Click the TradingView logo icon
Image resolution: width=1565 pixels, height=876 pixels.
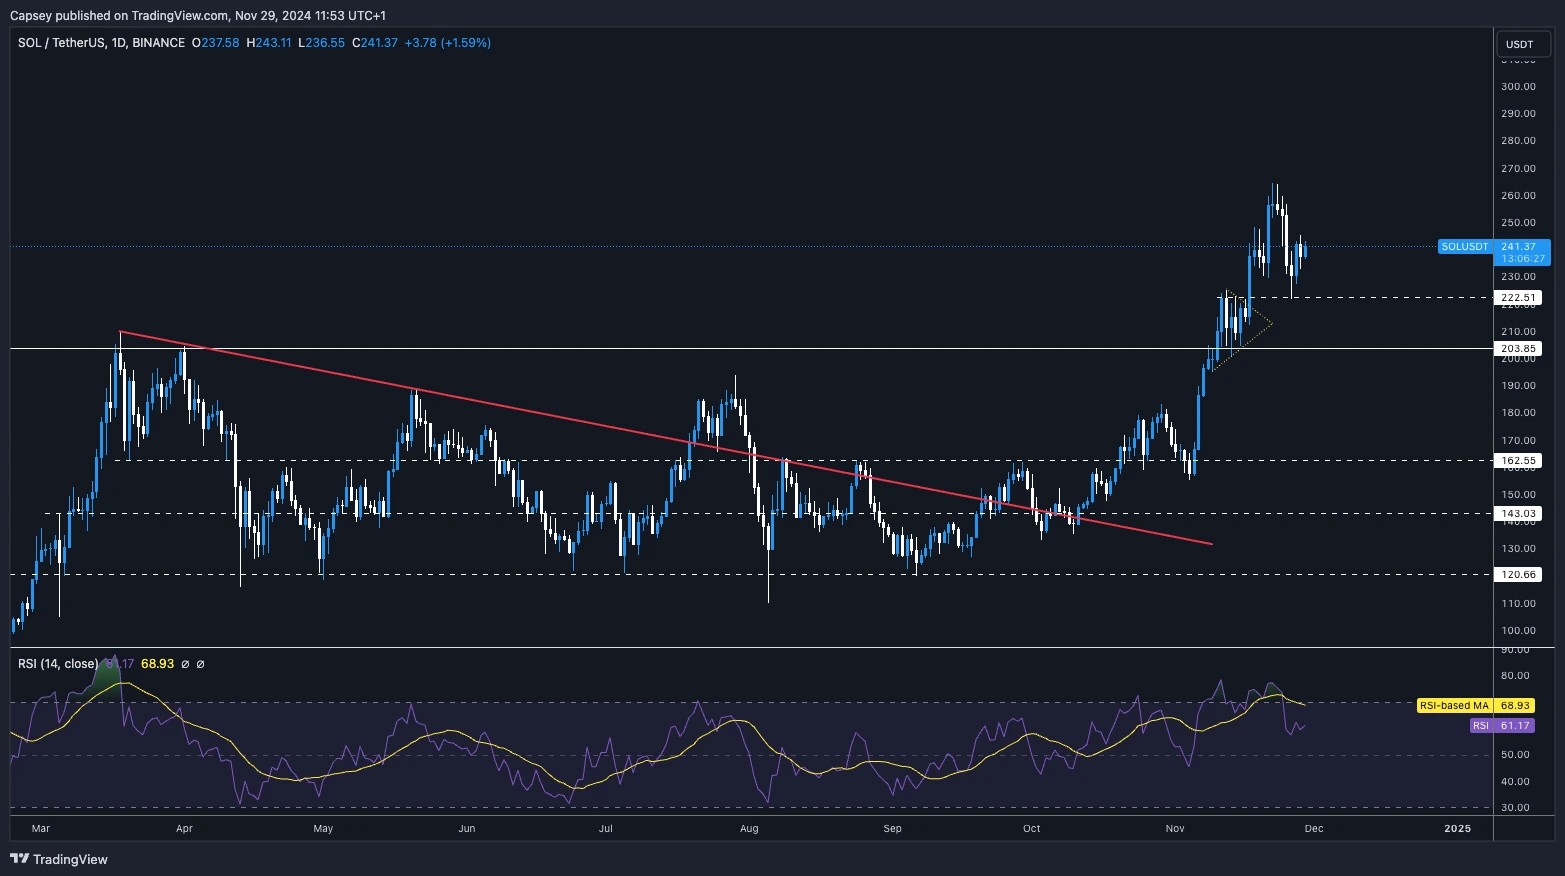click(19, 859)
